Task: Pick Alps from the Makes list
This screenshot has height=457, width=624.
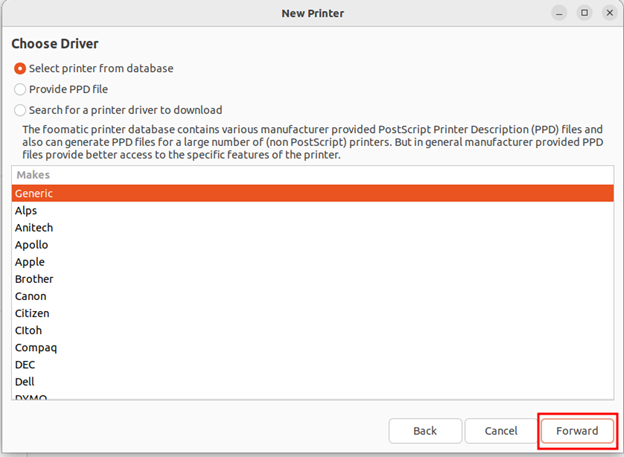Action: point(27,211)
